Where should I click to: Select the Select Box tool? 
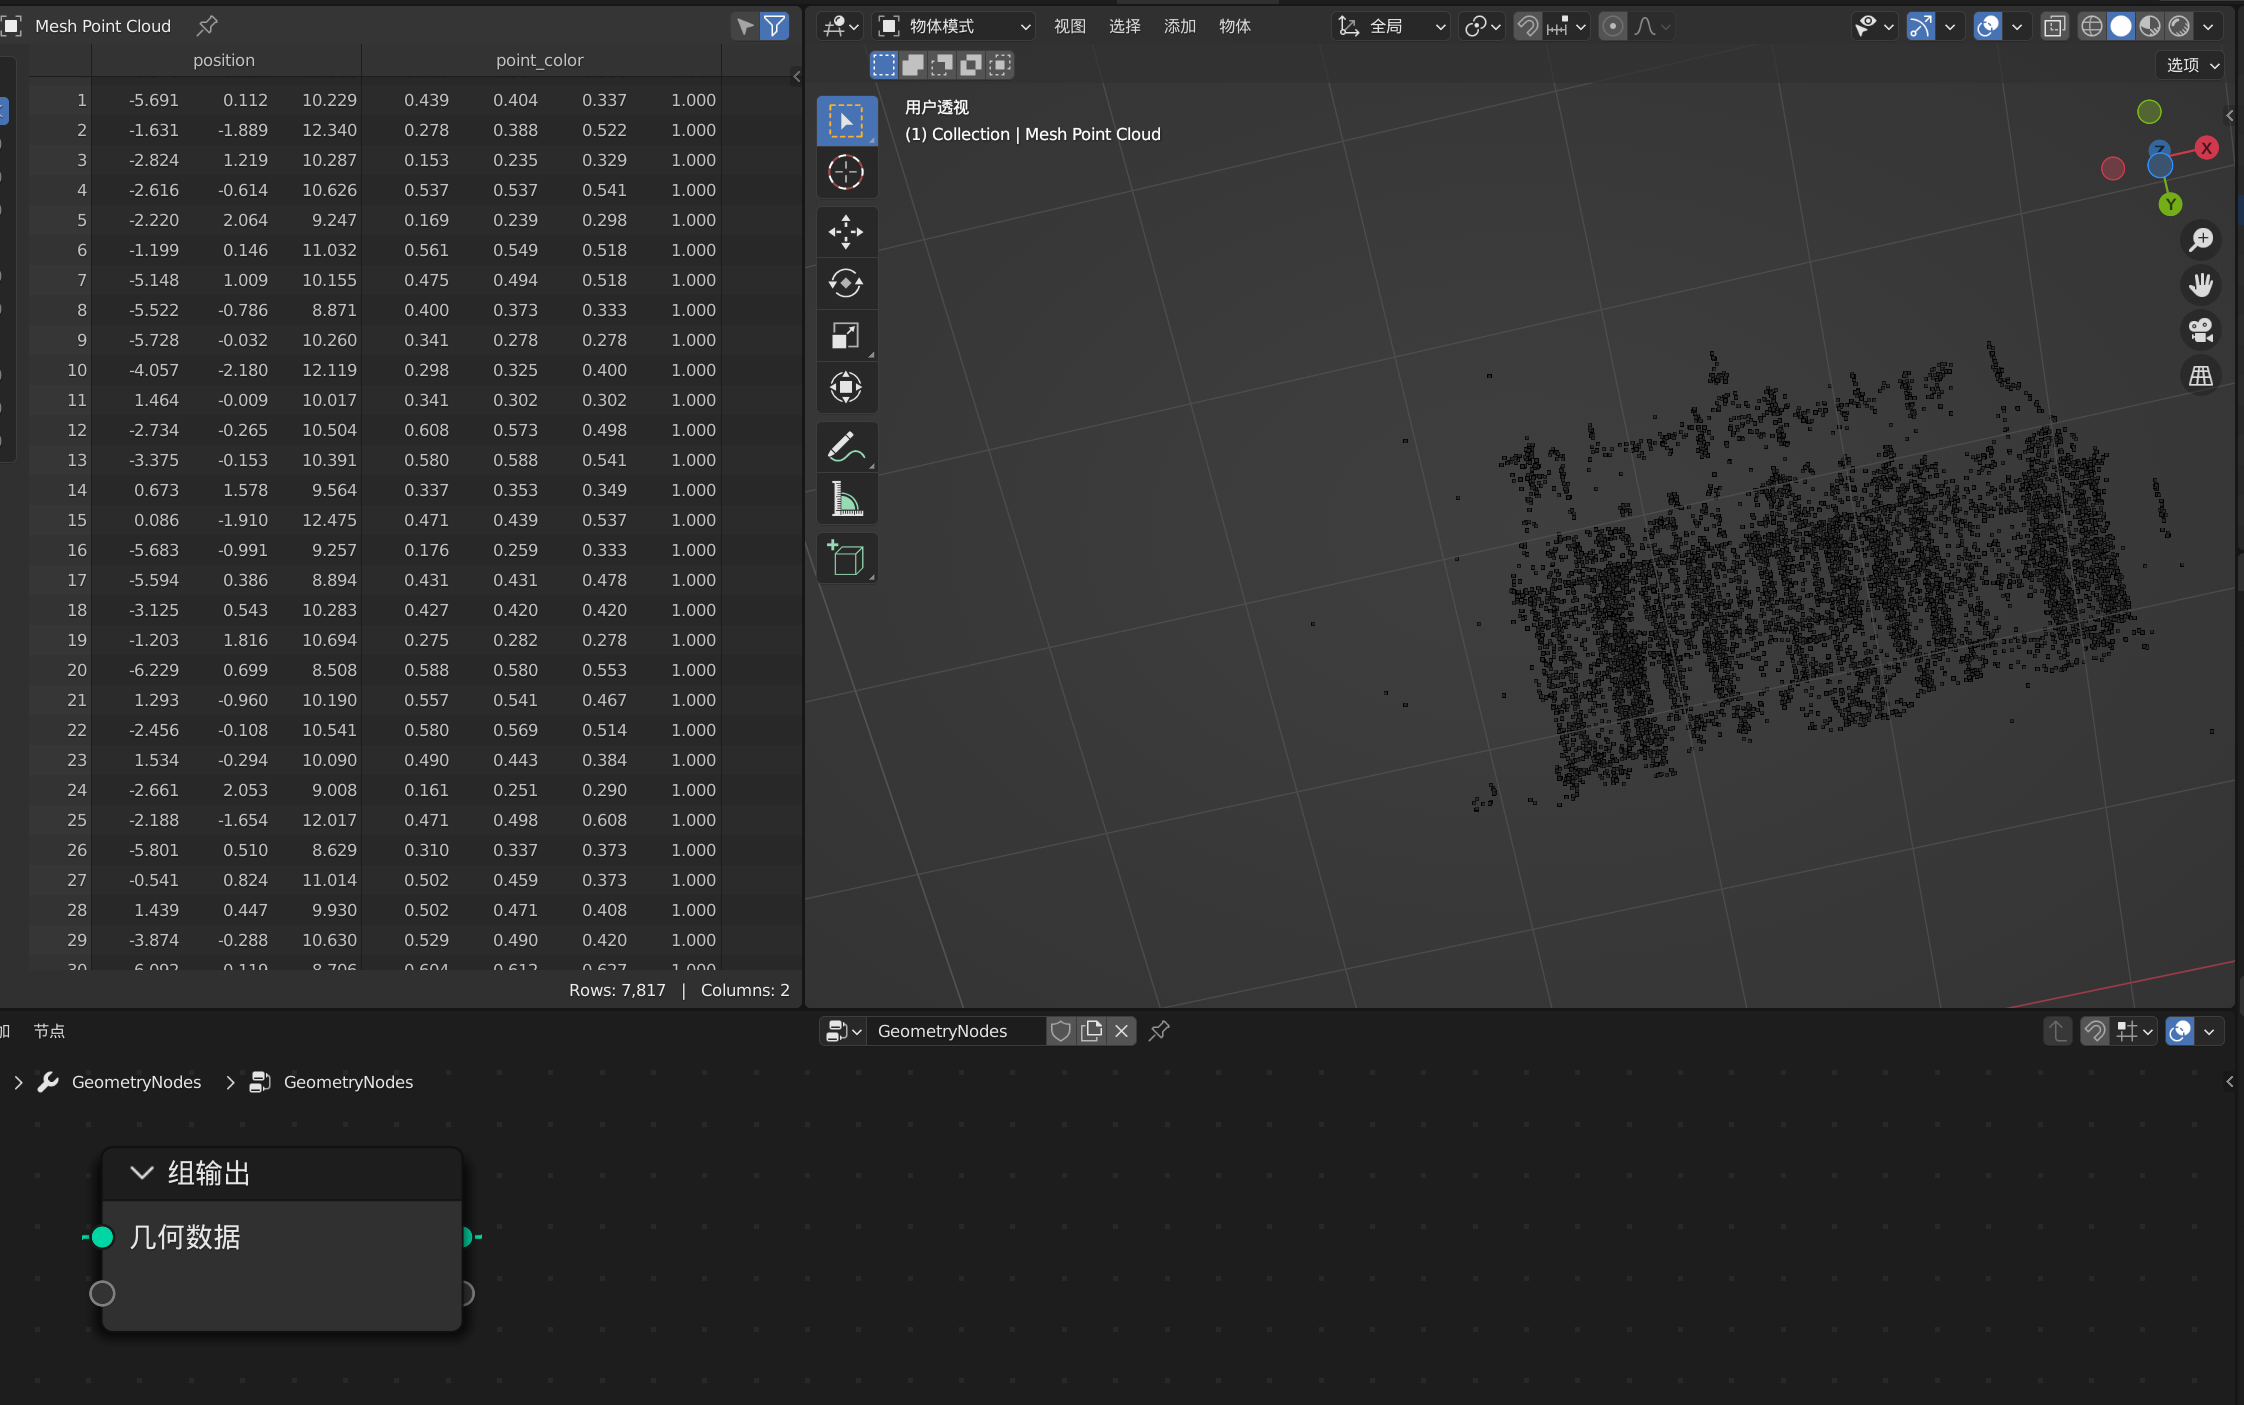point(845,120)
